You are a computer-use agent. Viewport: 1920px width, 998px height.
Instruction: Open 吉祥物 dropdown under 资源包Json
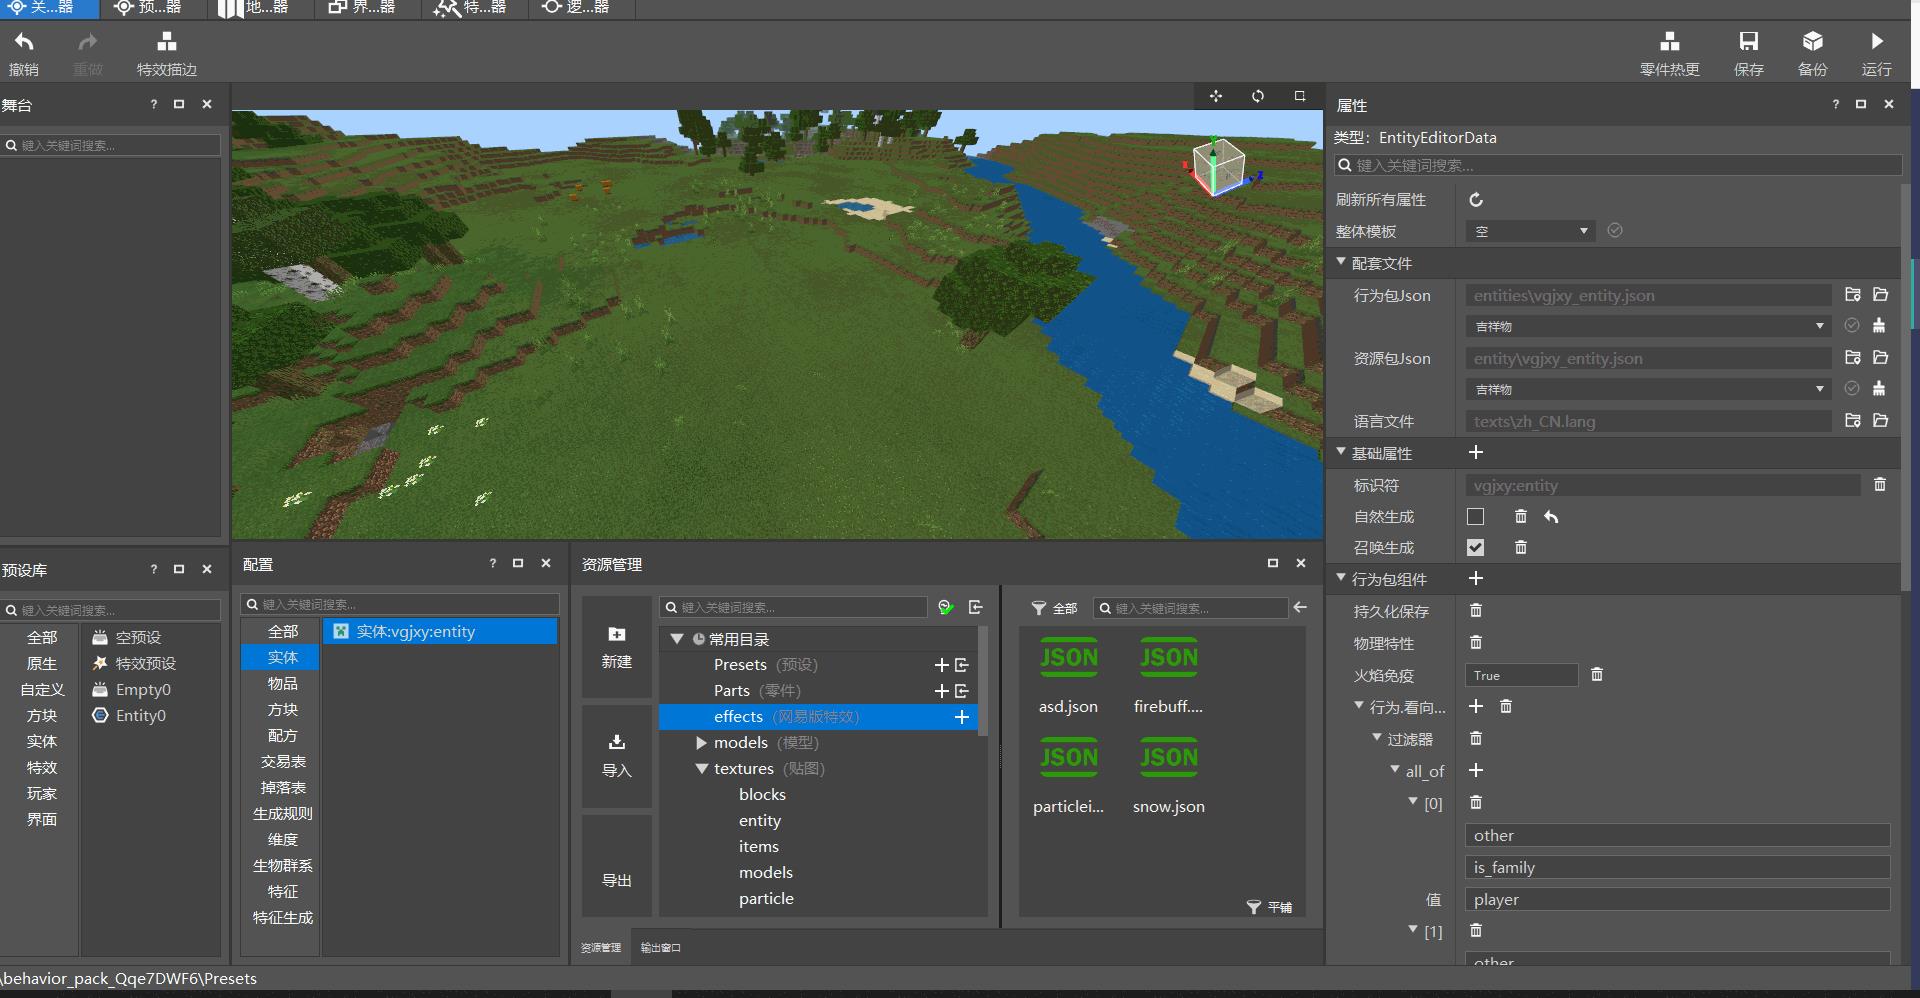1648,389
